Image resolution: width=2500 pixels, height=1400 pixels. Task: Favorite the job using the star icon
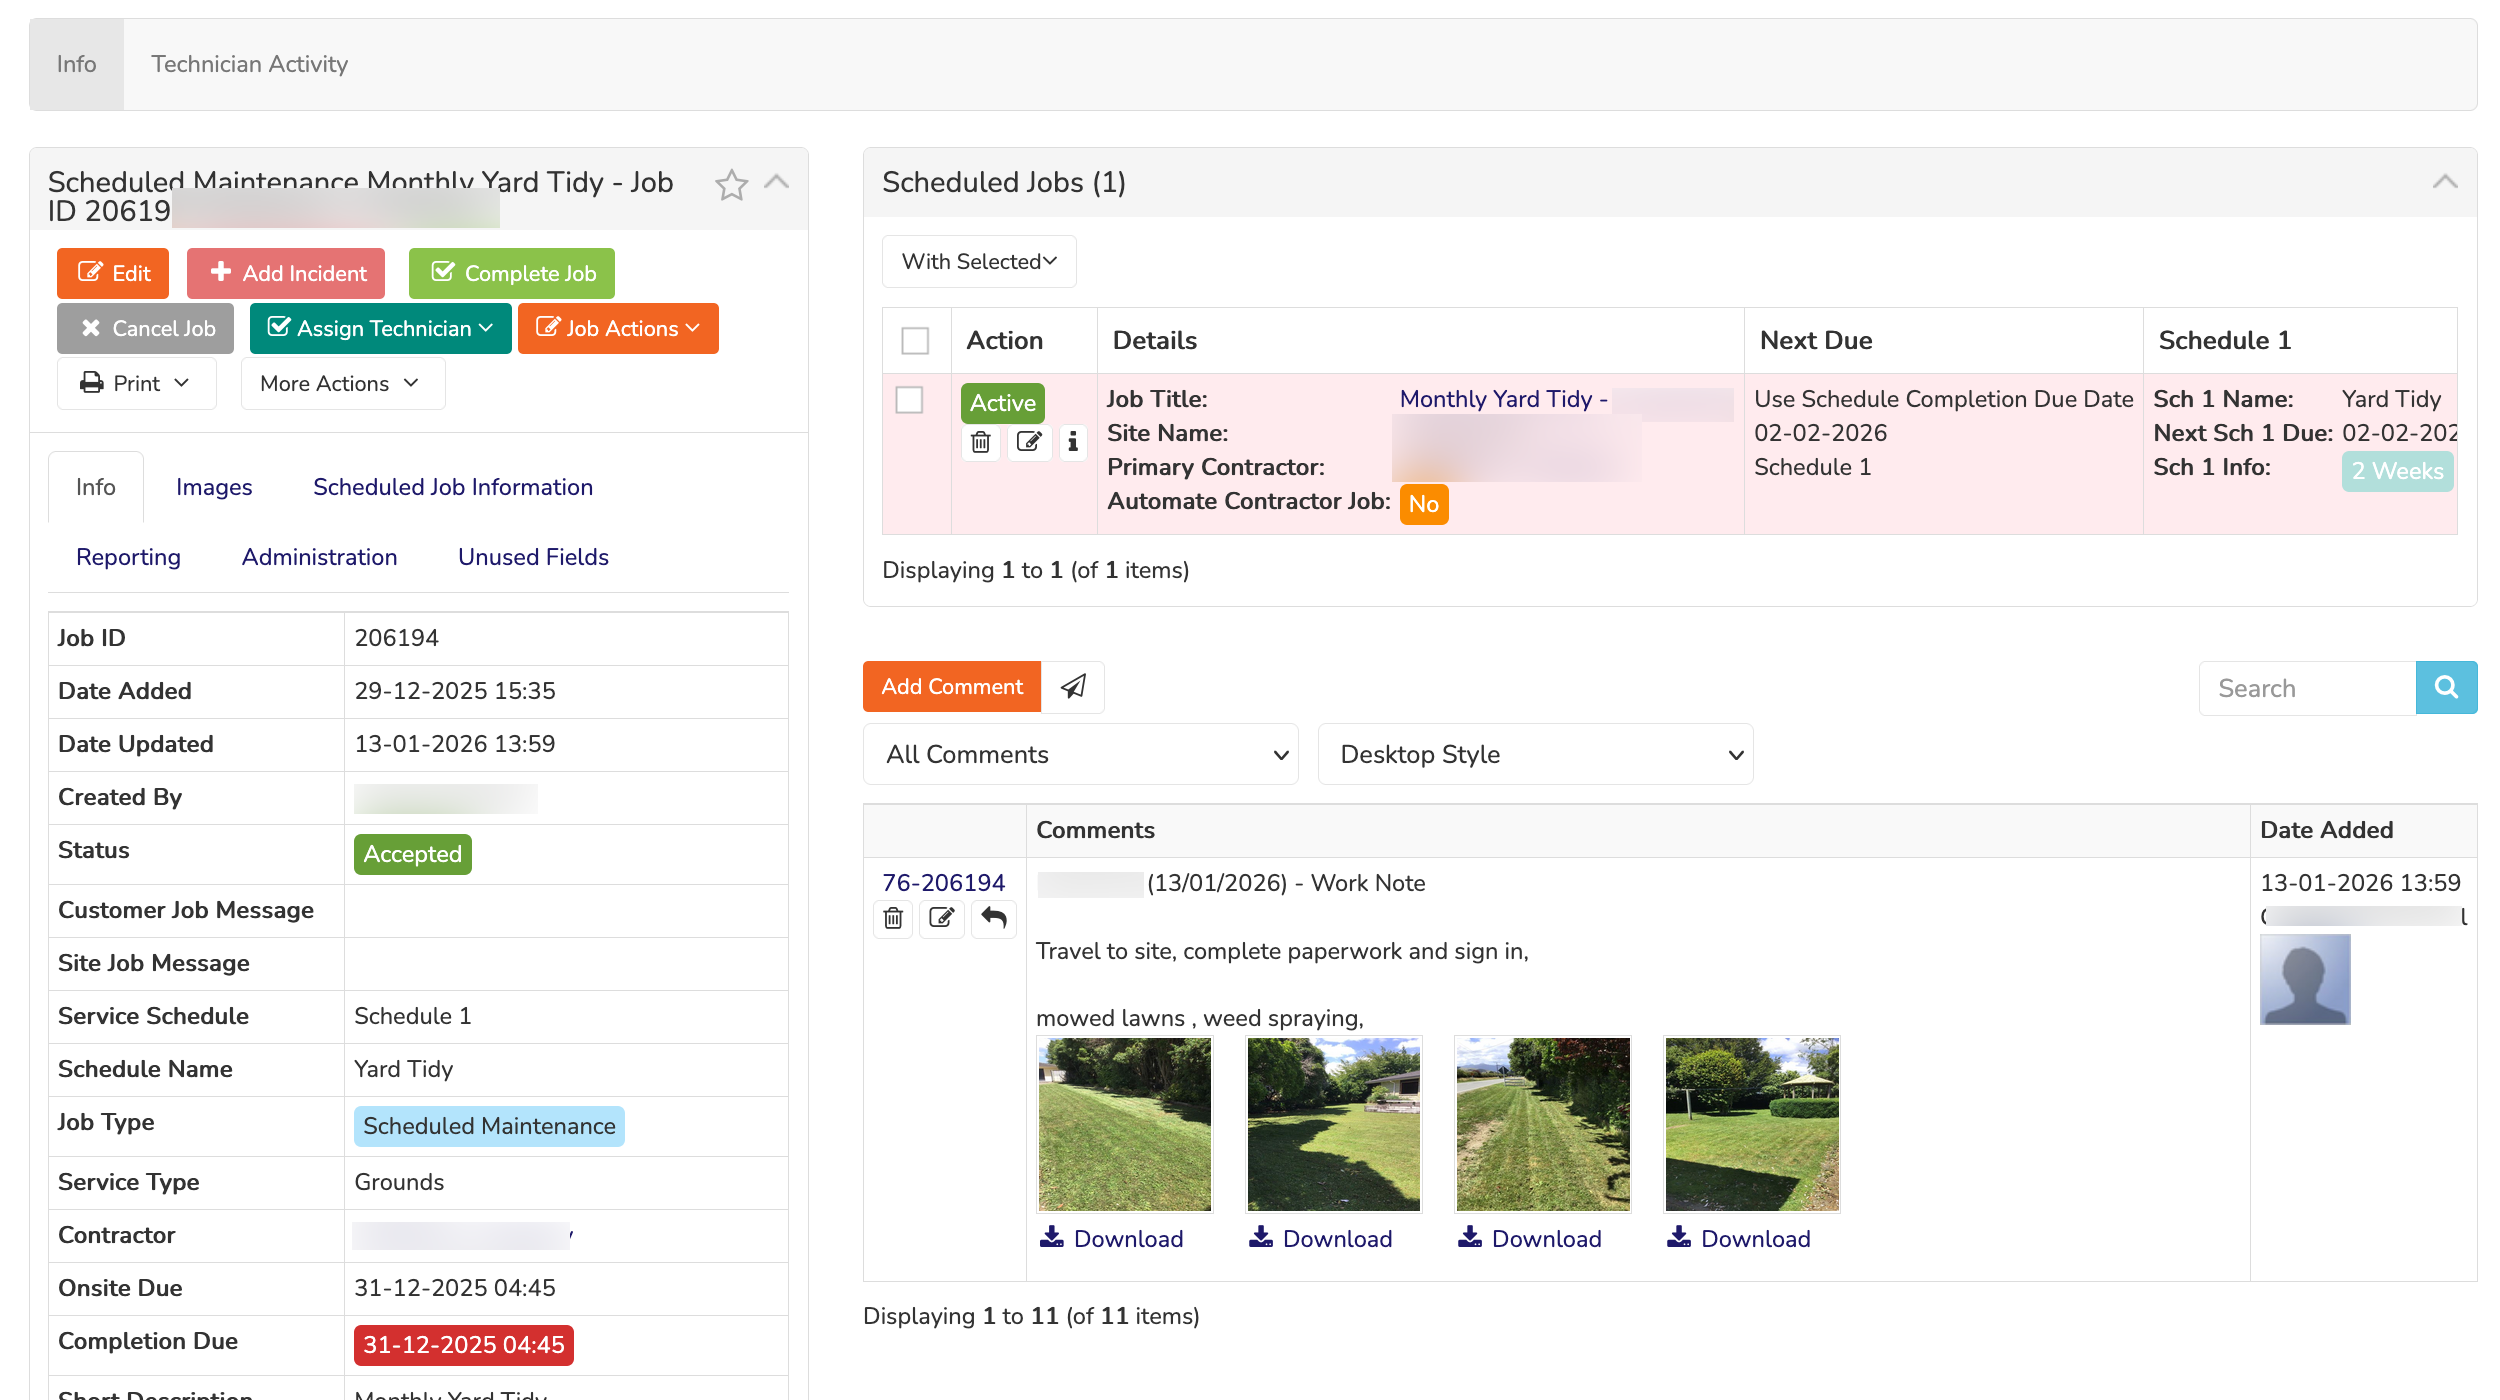coord(731,184)
